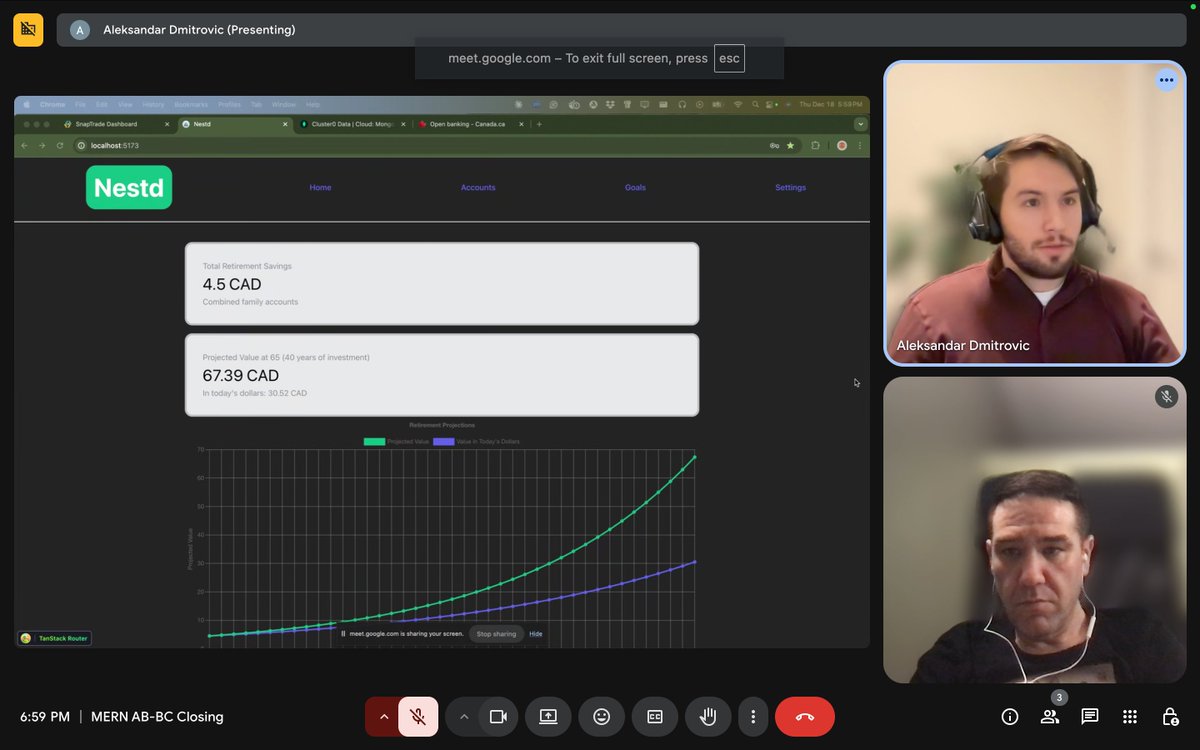
Task: Click the yellow icon at top left
Action: (x=28, y=30)
